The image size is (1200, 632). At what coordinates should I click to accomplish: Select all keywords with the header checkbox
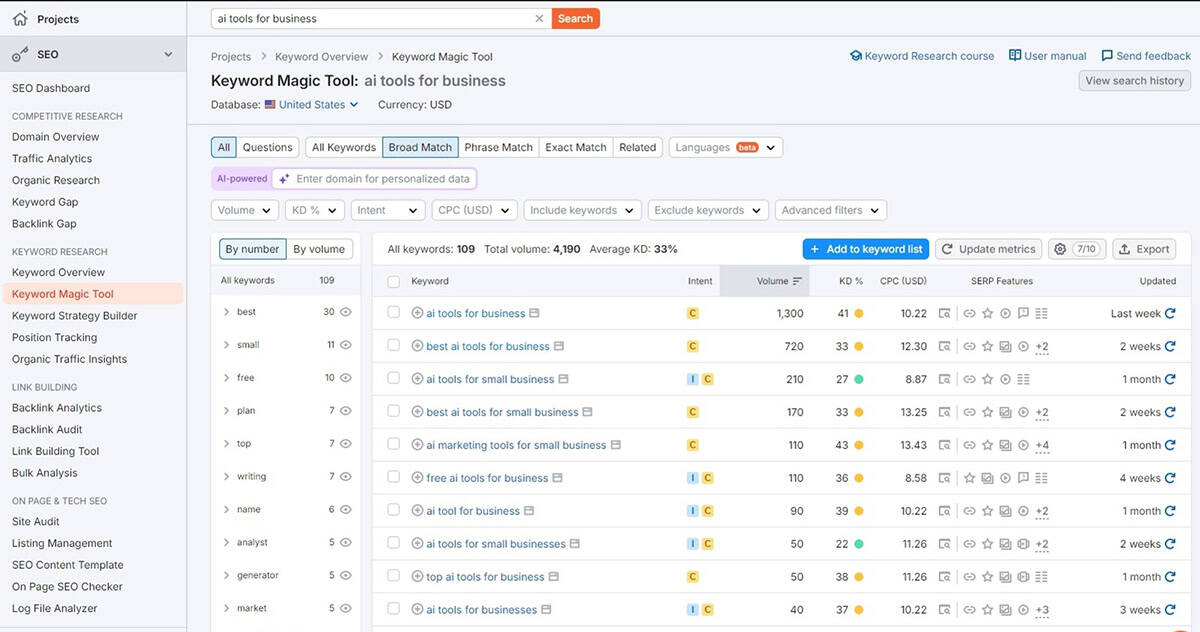(x=394, y=281)
